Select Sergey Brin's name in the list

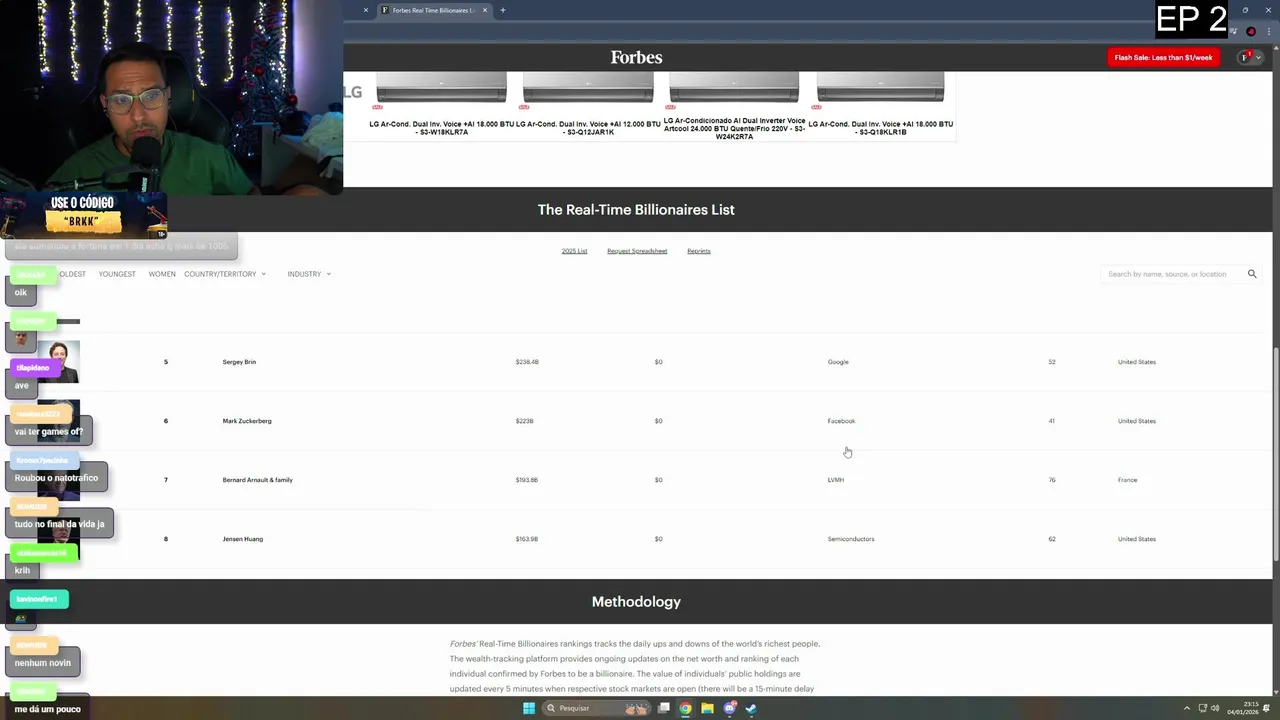click(239, 362)
